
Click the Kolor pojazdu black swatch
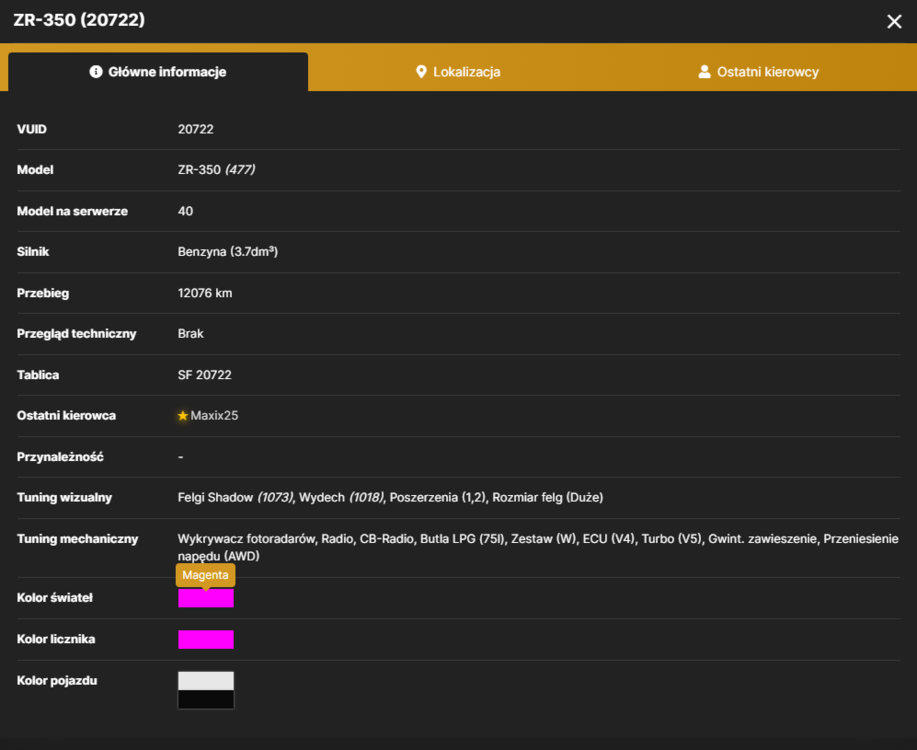(206, 699)
